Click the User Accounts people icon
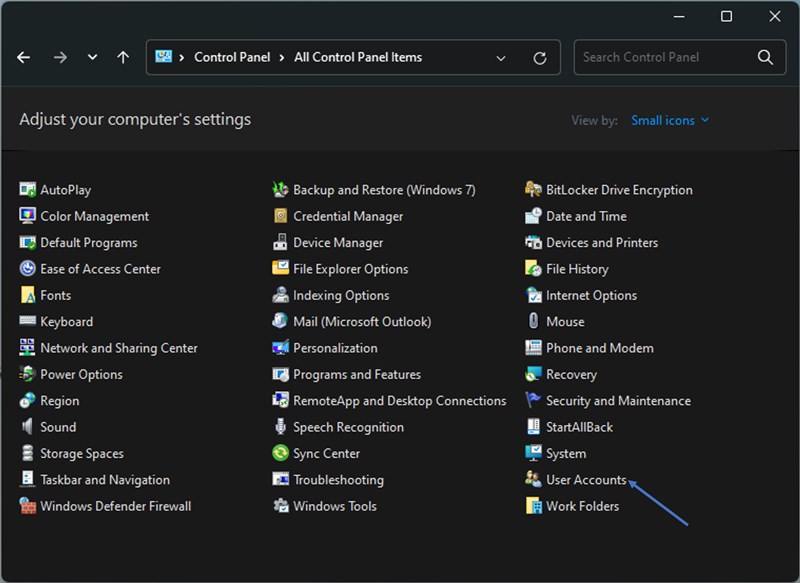The width and height of the screenshot is (800, 583). (533, 479)
